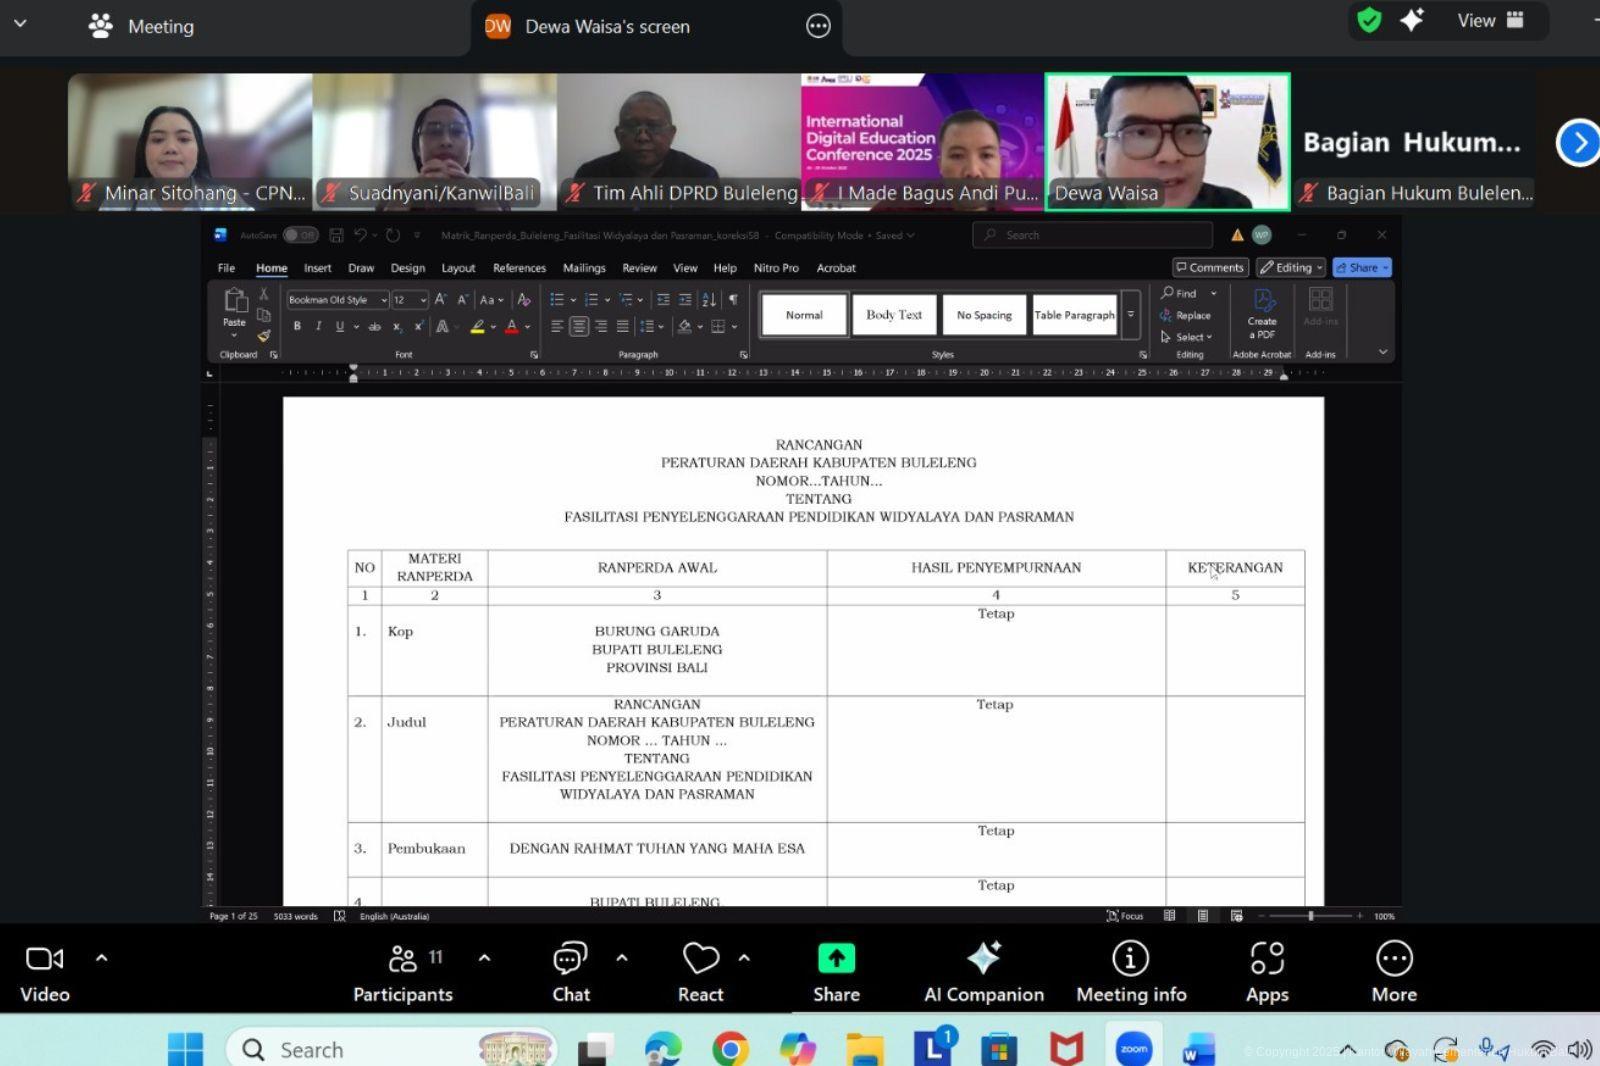Open the Zoom Apps panel
This screenshot has width=1600, height=1066.
click(x=1266, y=959)
